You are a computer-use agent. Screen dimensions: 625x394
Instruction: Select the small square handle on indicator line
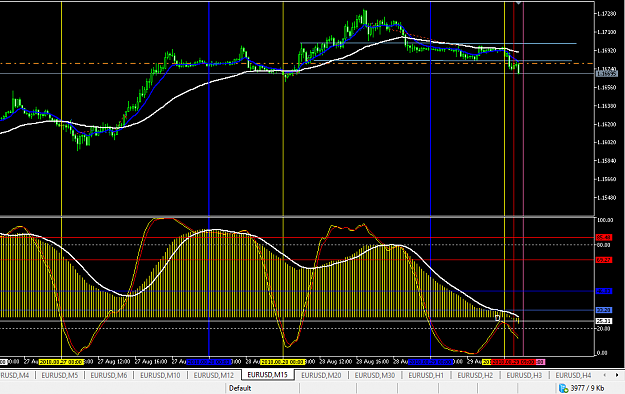coord(497,318)
